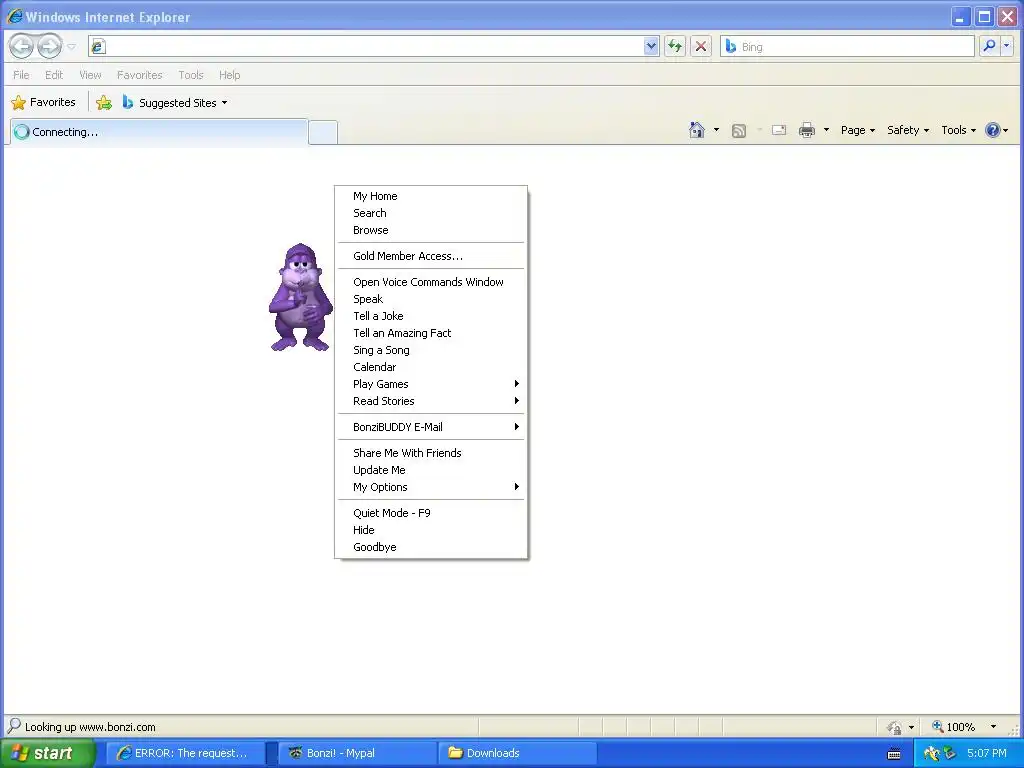Viewport: 1024px width, 768px height.
Task: Select Open Voice Commands Window
Action: click(431, 282)
